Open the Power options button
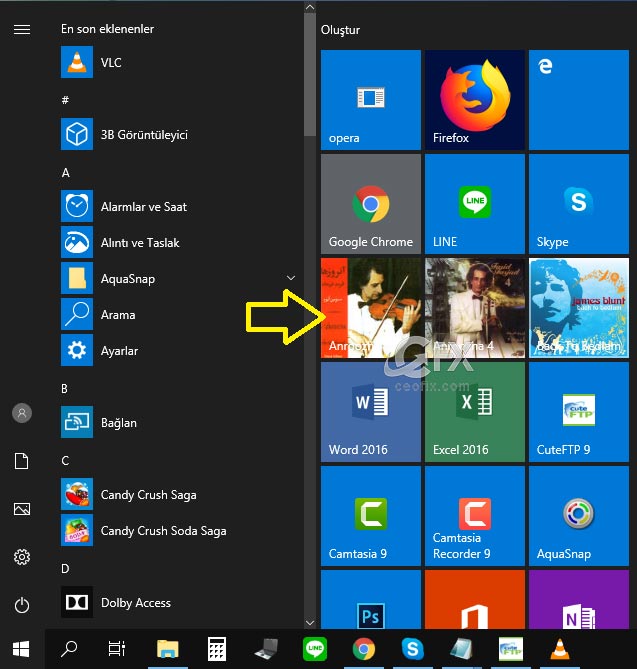The width and height of the screenshot is (637, 669). [22, 605]
